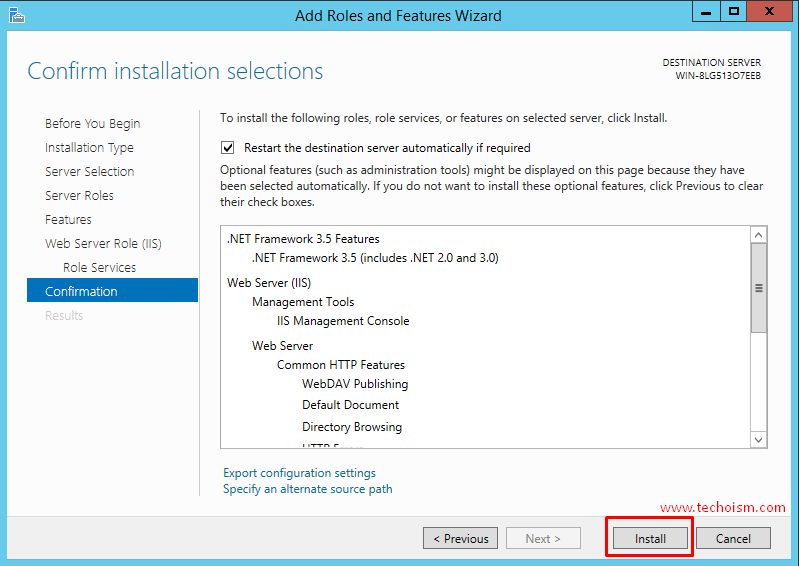799x566 pixels.
Task: Open Export configuration settings link
Action: [x=299, y=473]
